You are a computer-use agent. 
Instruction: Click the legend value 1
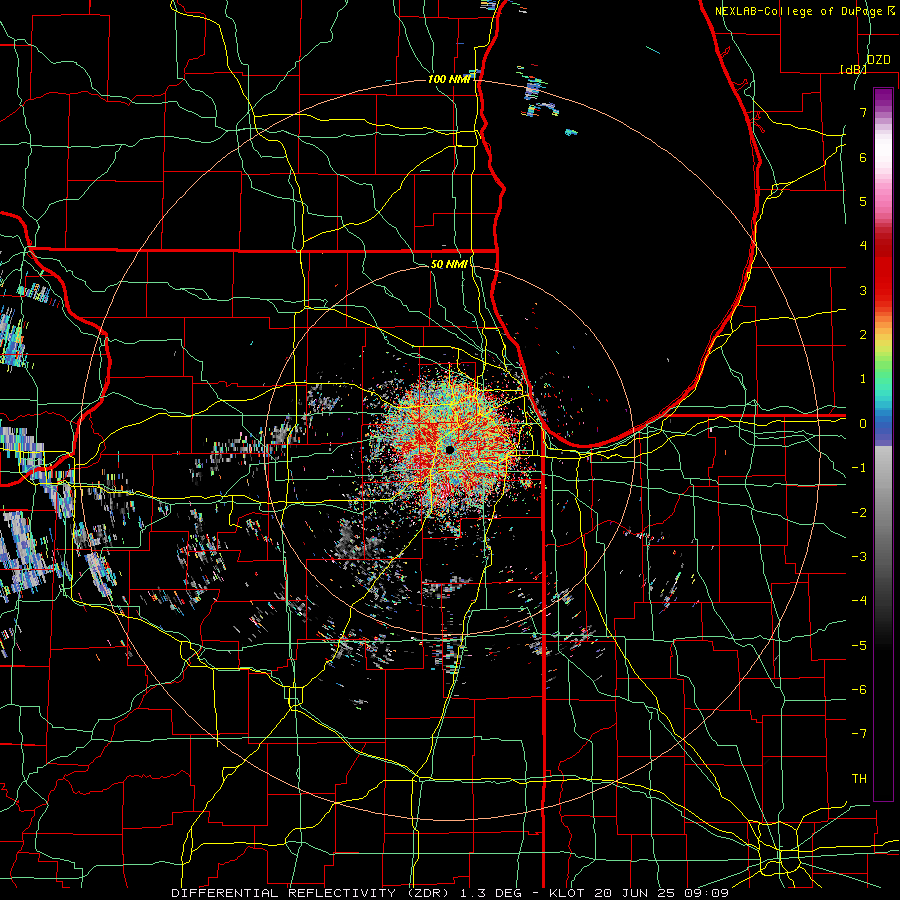coord(863,379)
